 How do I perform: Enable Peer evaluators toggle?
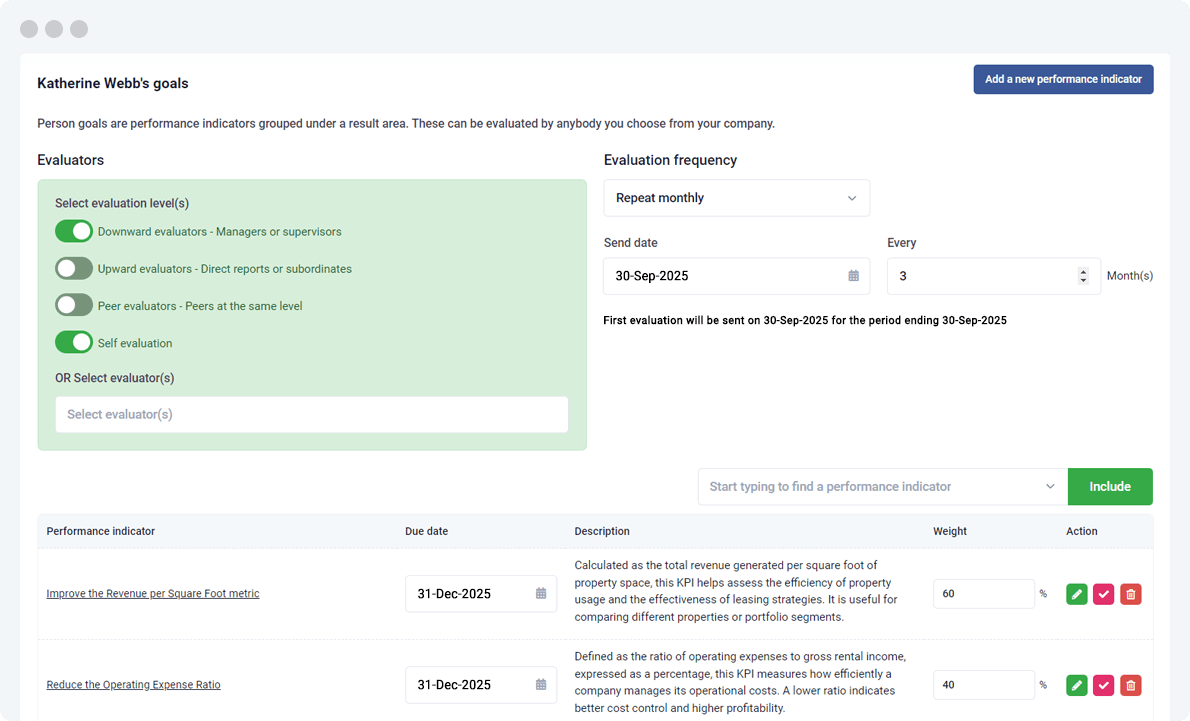click(74, 306)
